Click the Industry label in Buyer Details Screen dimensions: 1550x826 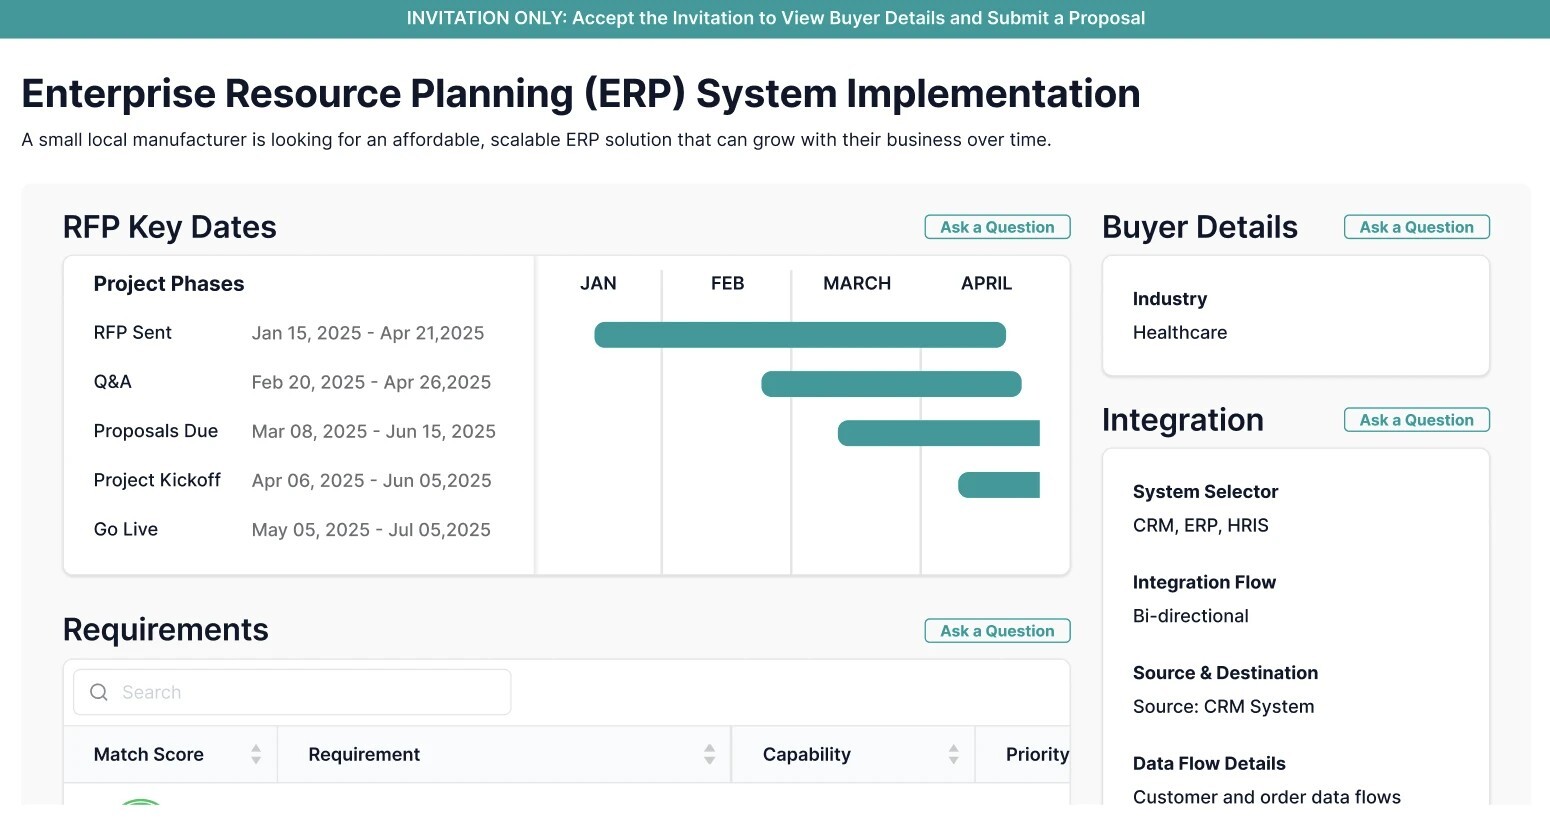(x=1170, y=299)
